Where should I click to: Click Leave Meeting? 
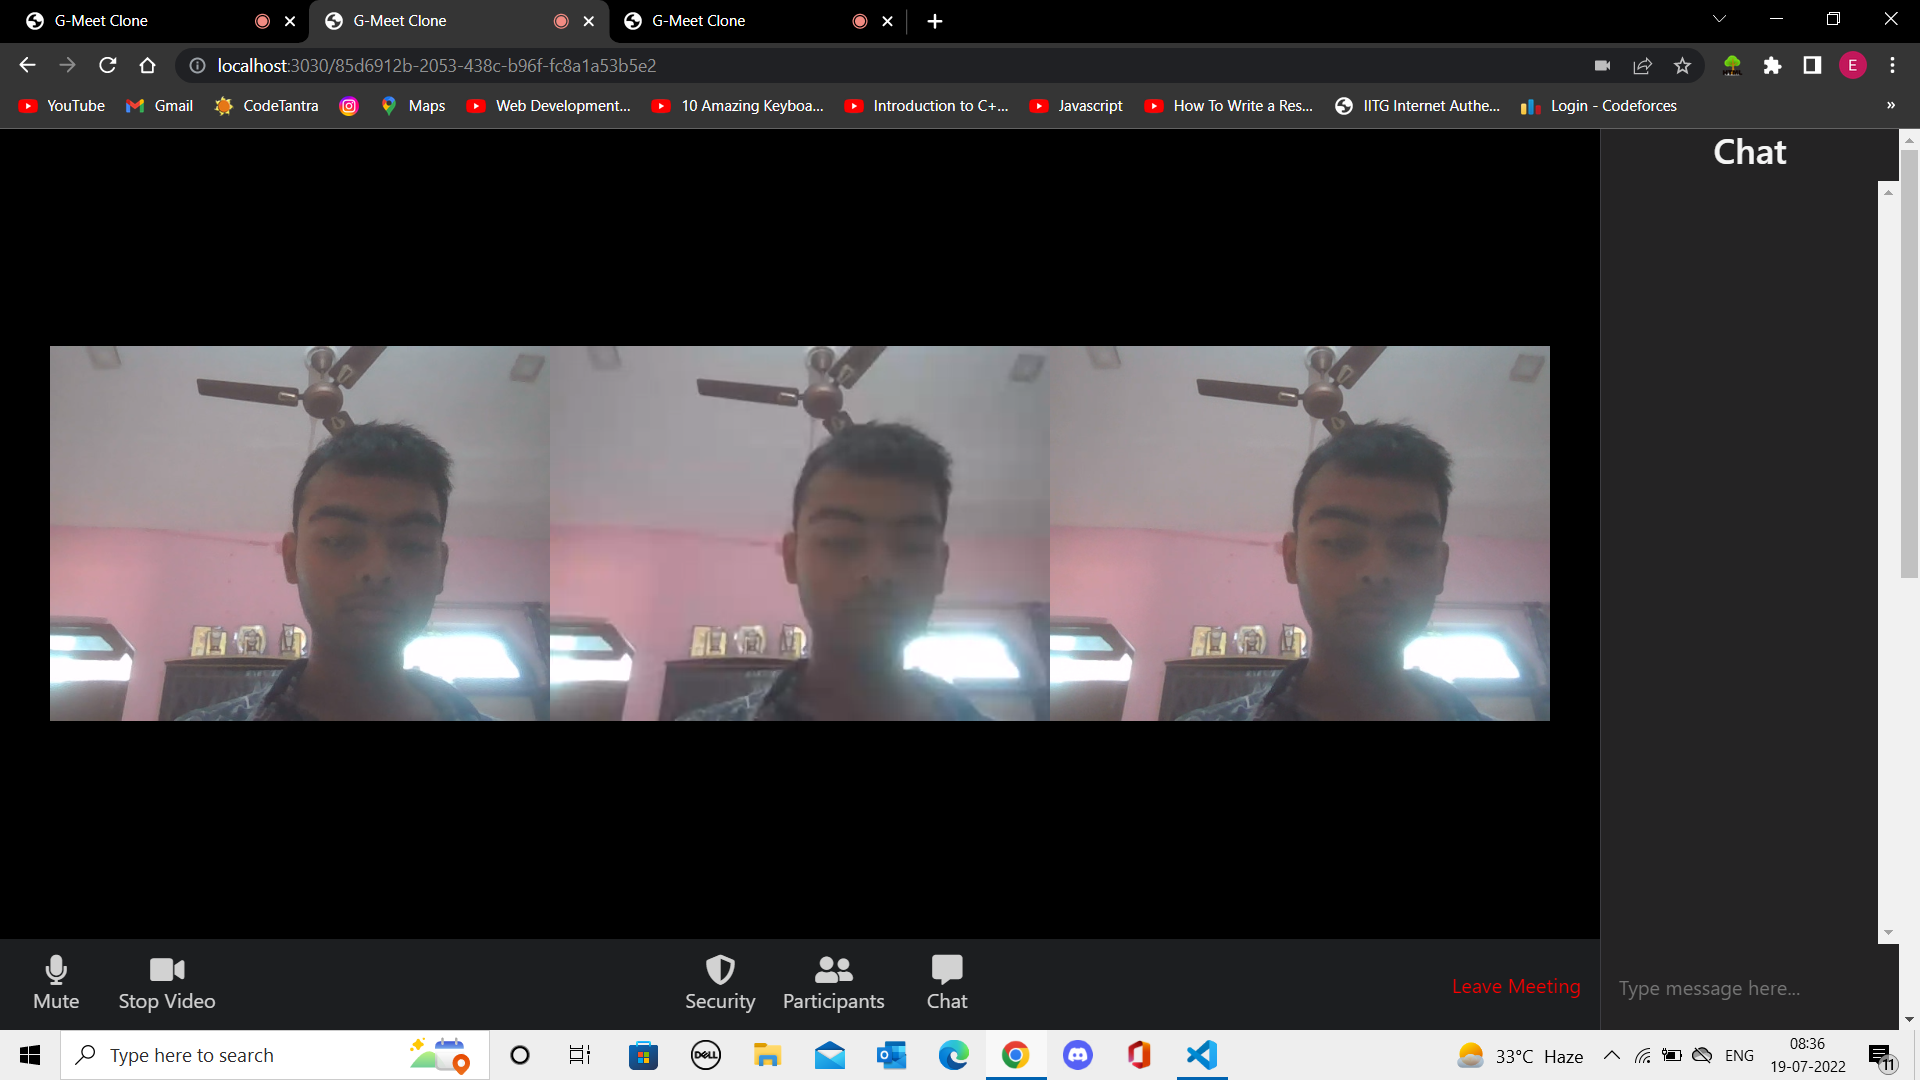[x=1515, y=986]
